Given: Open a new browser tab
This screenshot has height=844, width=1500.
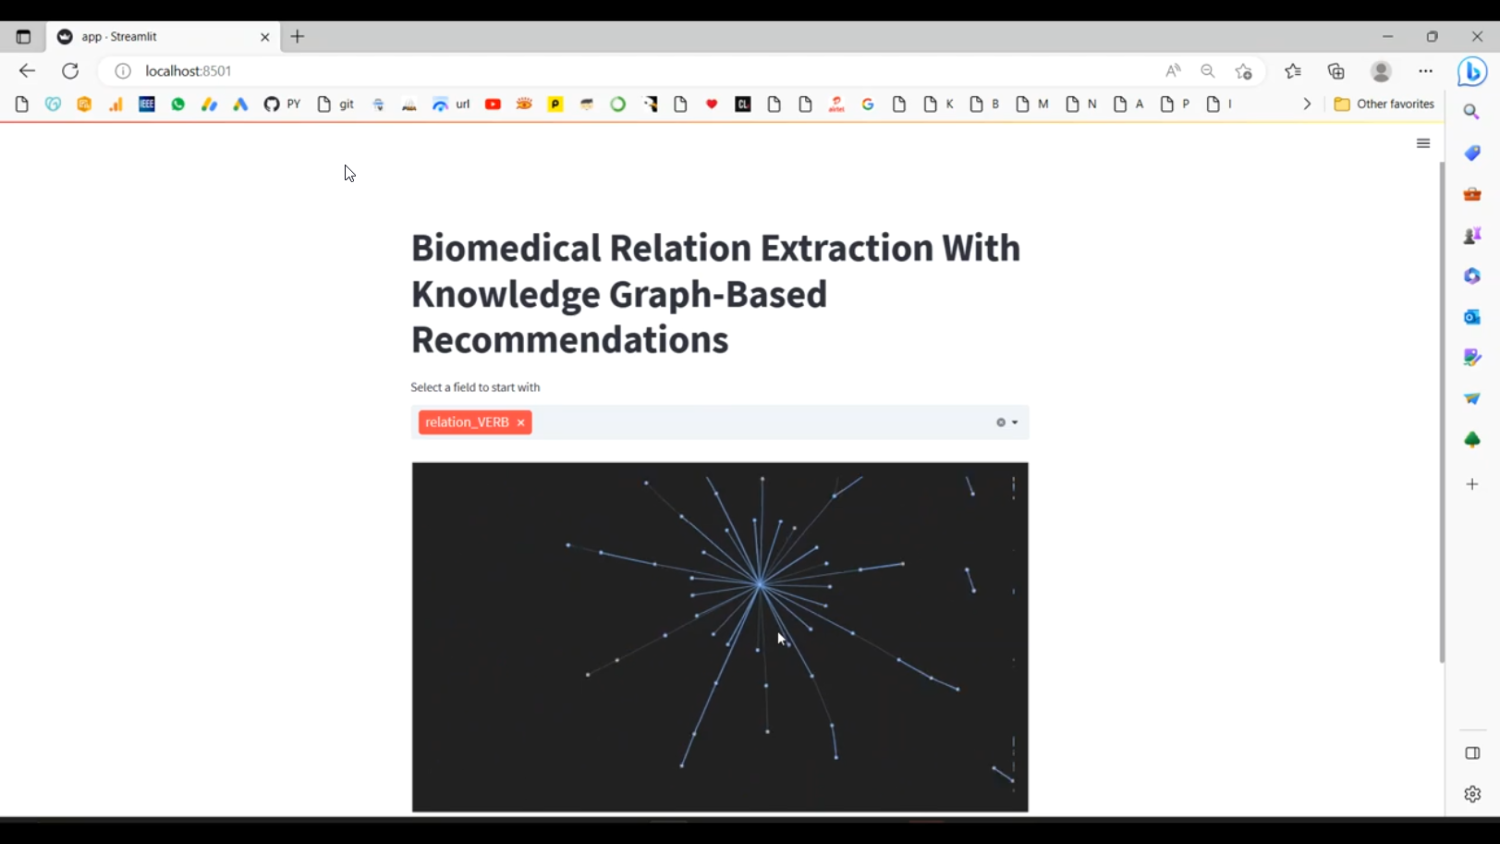Looking at the screenshot, I should (297, 37).
